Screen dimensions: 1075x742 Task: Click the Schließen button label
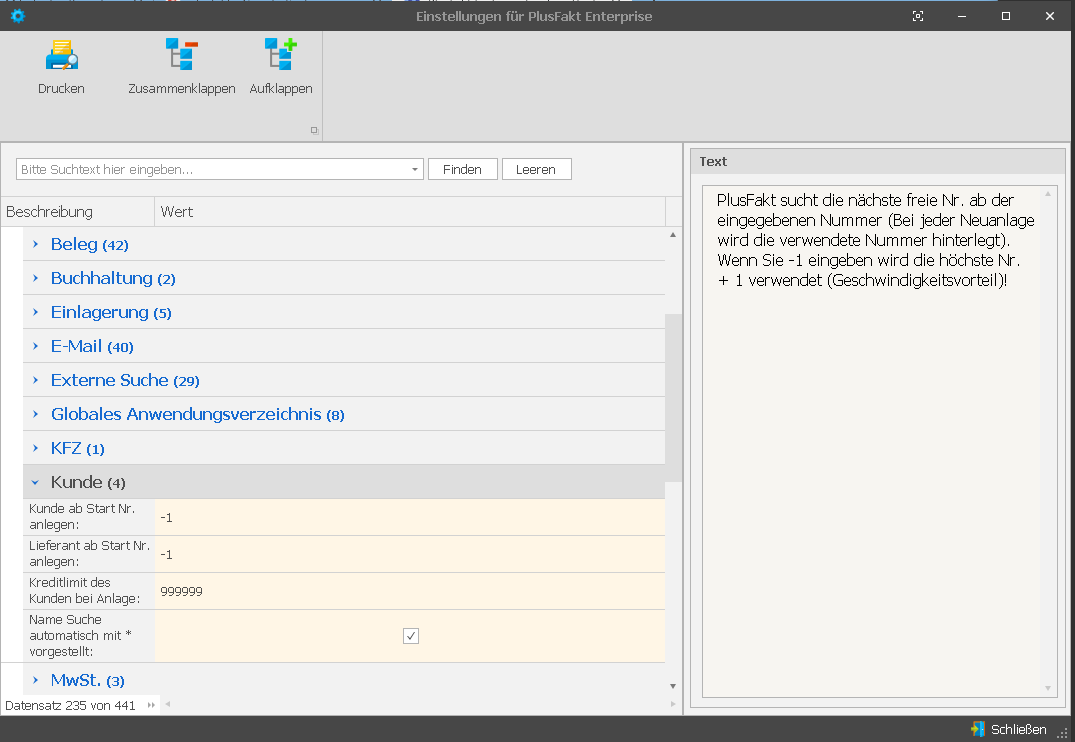click(x=1019, y=729)
